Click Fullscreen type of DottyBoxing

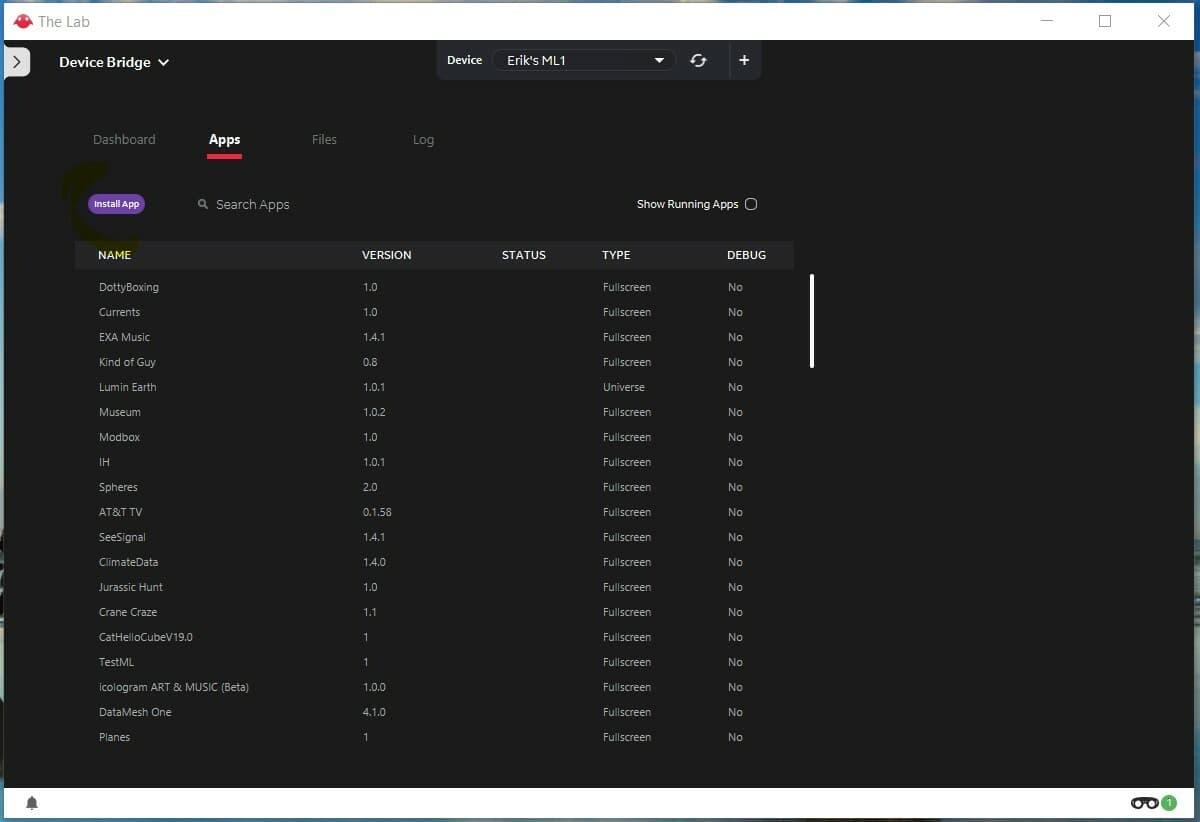pos(627,287)
